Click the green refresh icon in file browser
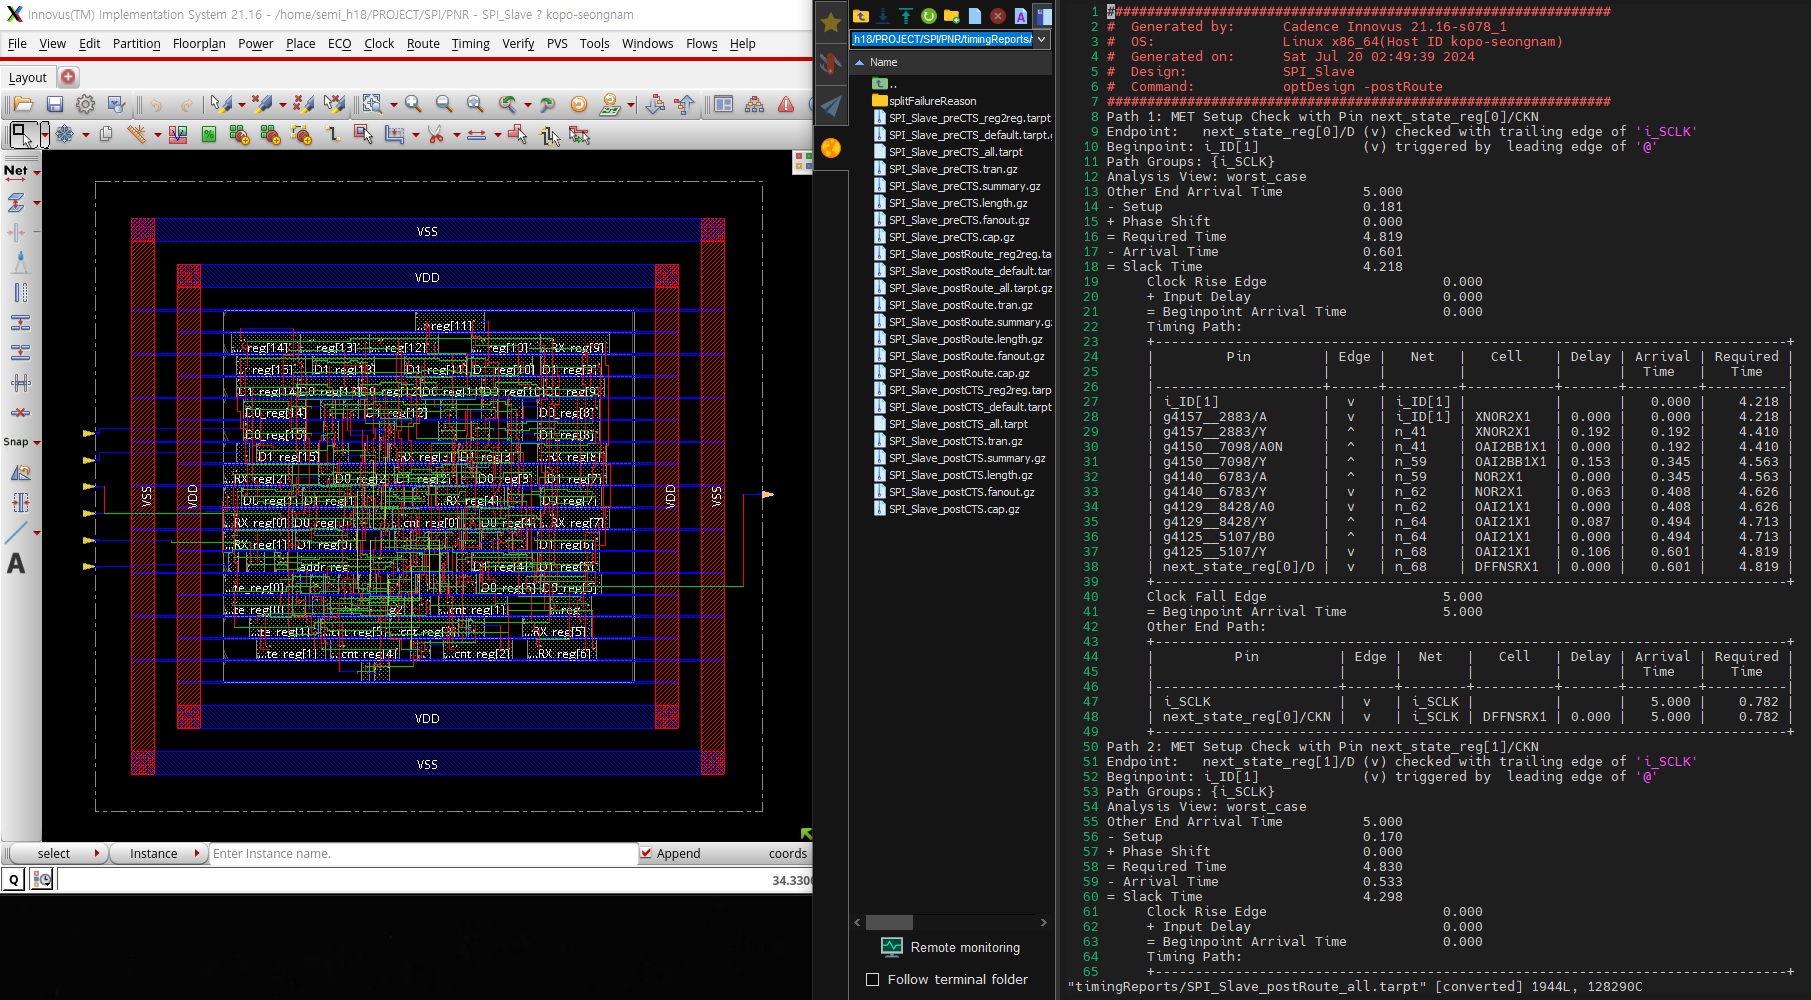This screenshot has height=1000, width=1811. coord(928,16)
